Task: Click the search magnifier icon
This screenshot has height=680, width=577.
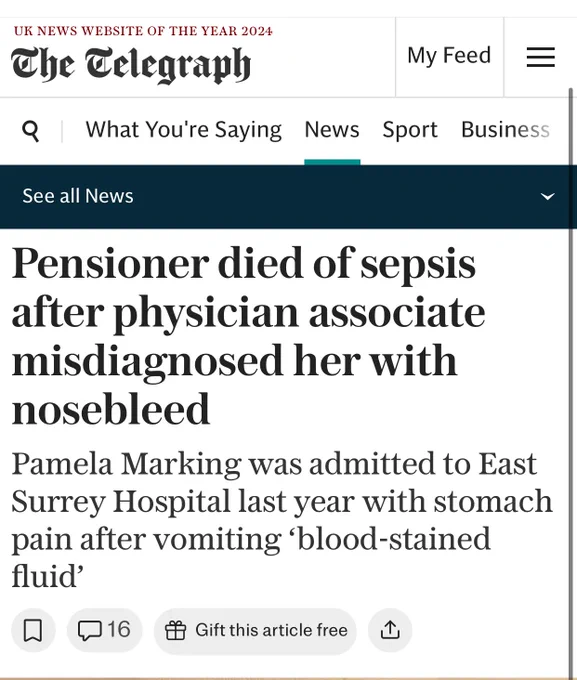Action: pos(30,131)
